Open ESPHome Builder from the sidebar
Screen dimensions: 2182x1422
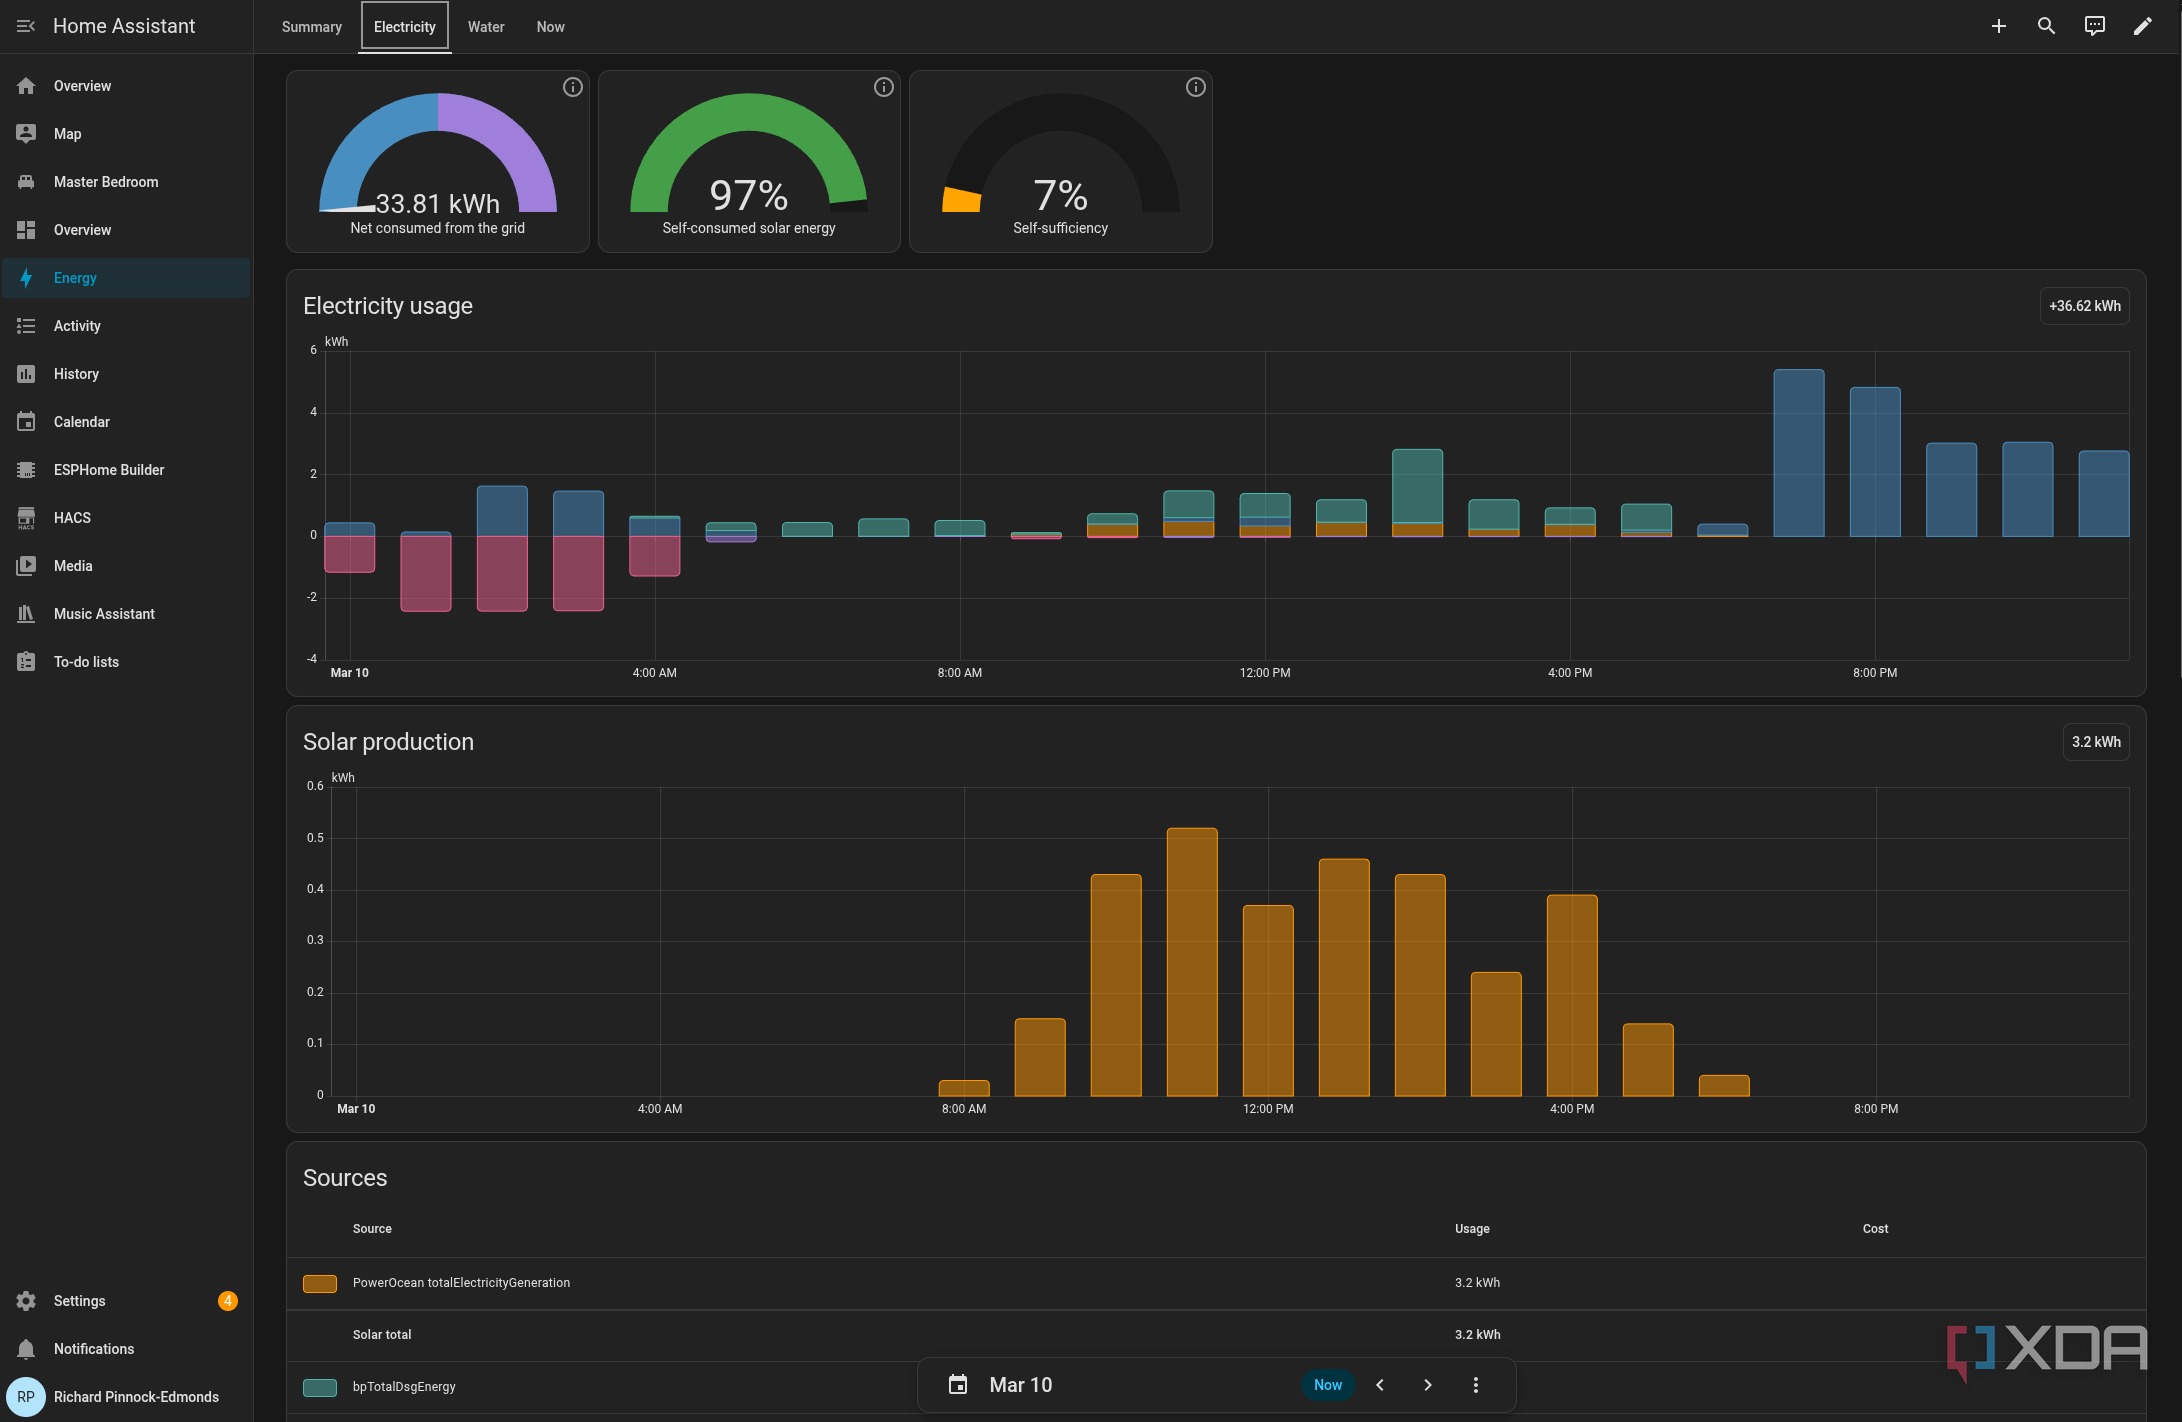(108, 470)
